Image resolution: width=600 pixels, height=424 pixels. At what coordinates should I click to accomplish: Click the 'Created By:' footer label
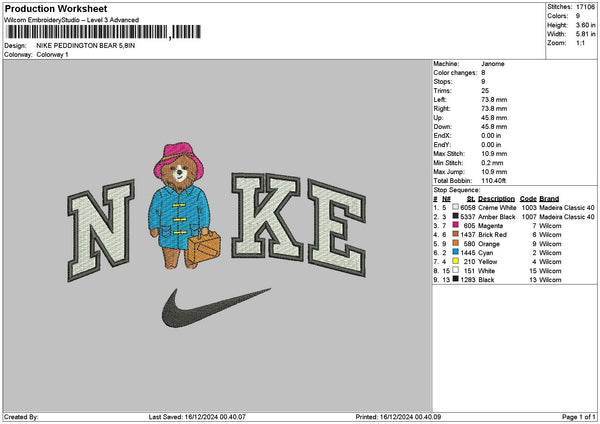click(x=21, y=417)
